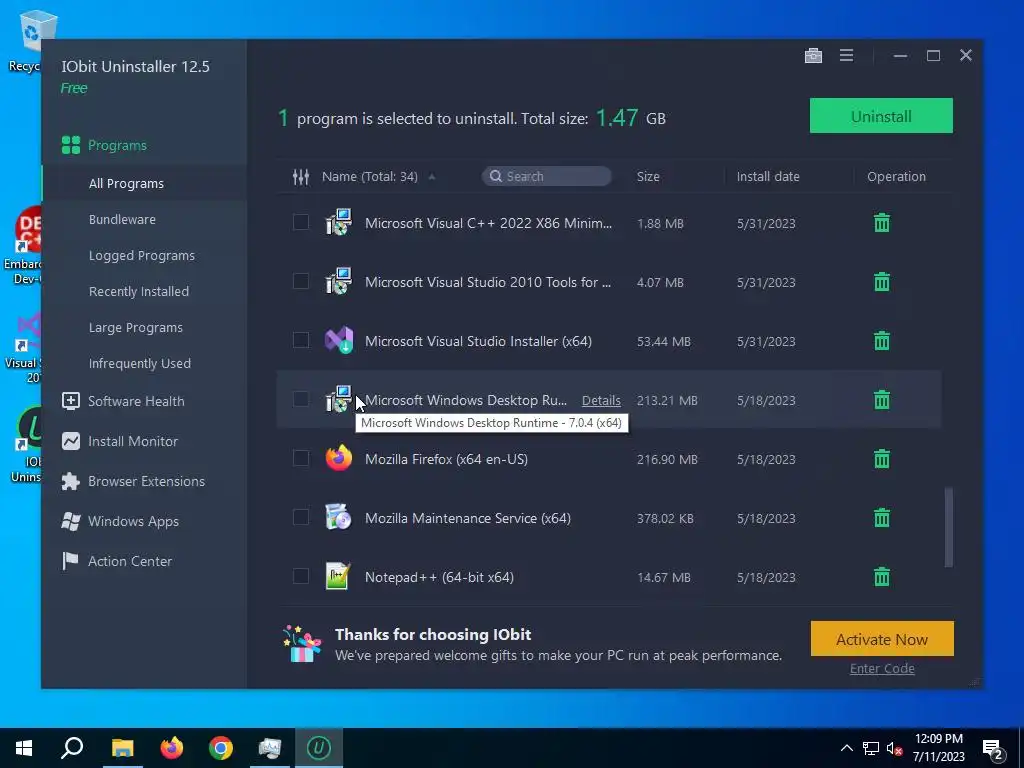Image resolution: width=1024 pixels, height=768 pixels.
Task: Click trash icon for Visual Studio Installer (x64)
Action: pyautogui.click(x=882, y=341)
